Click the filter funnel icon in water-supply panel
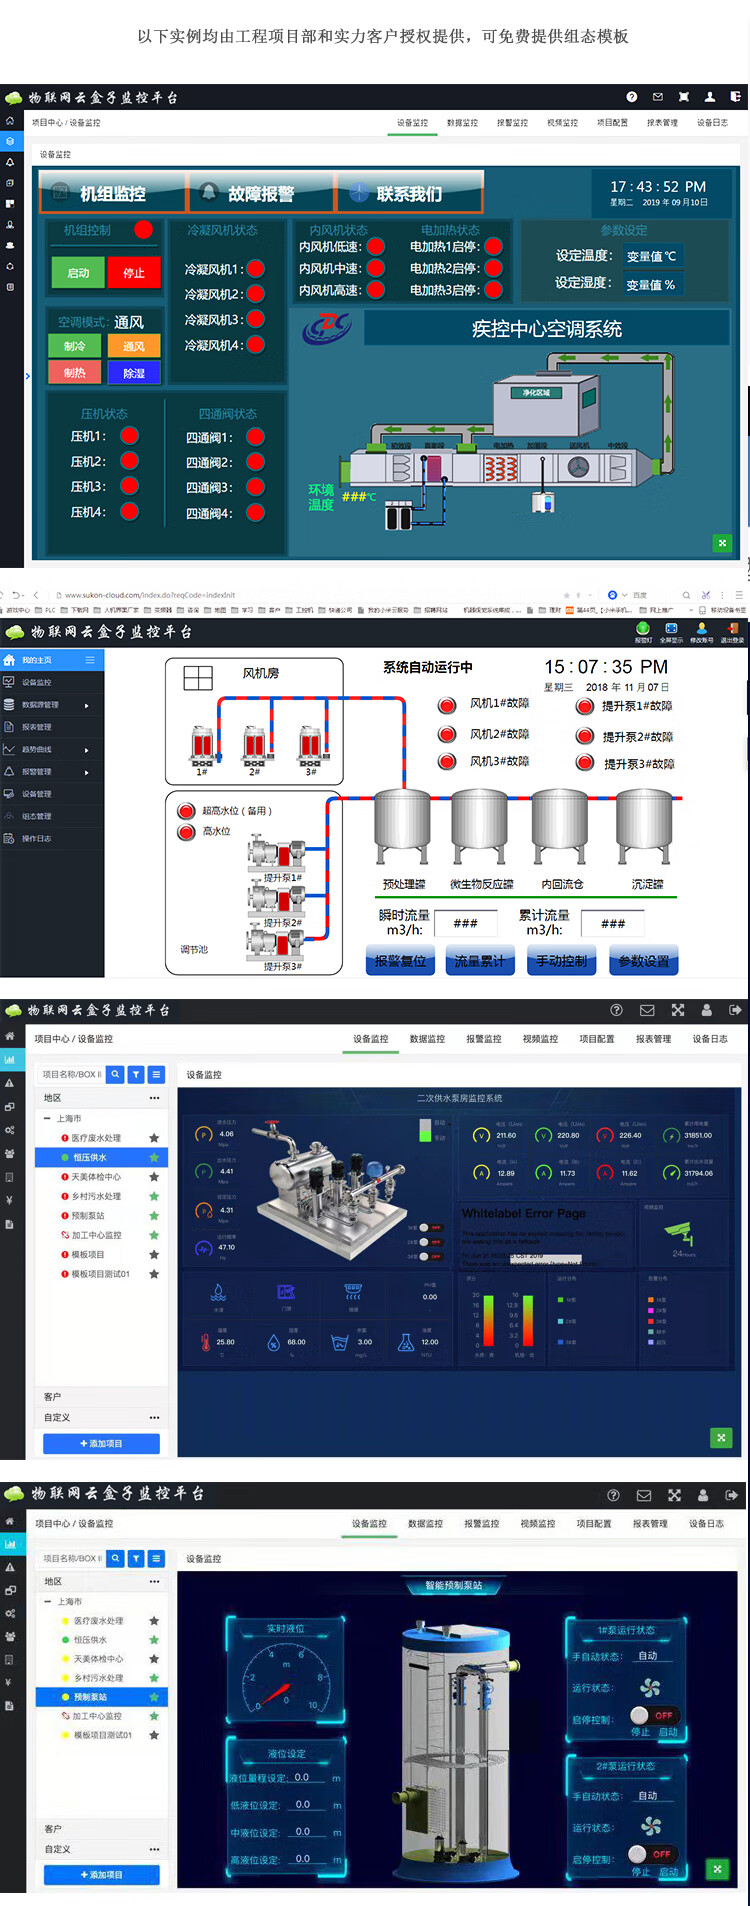750x1906 pixels. 136,1074
